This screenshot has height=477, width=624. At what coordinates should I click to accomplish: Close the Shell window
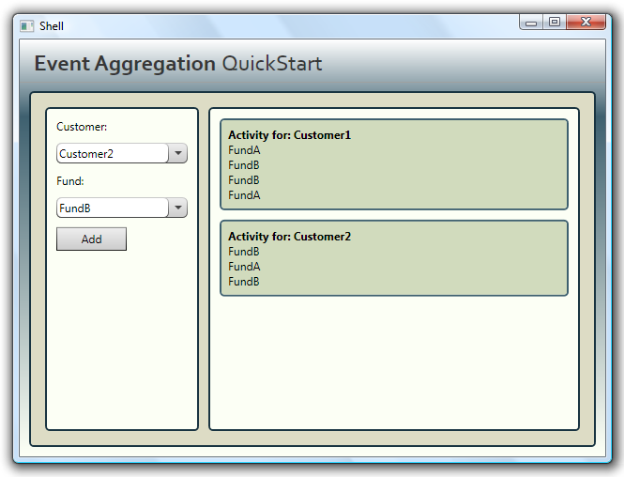click(586, 22)
